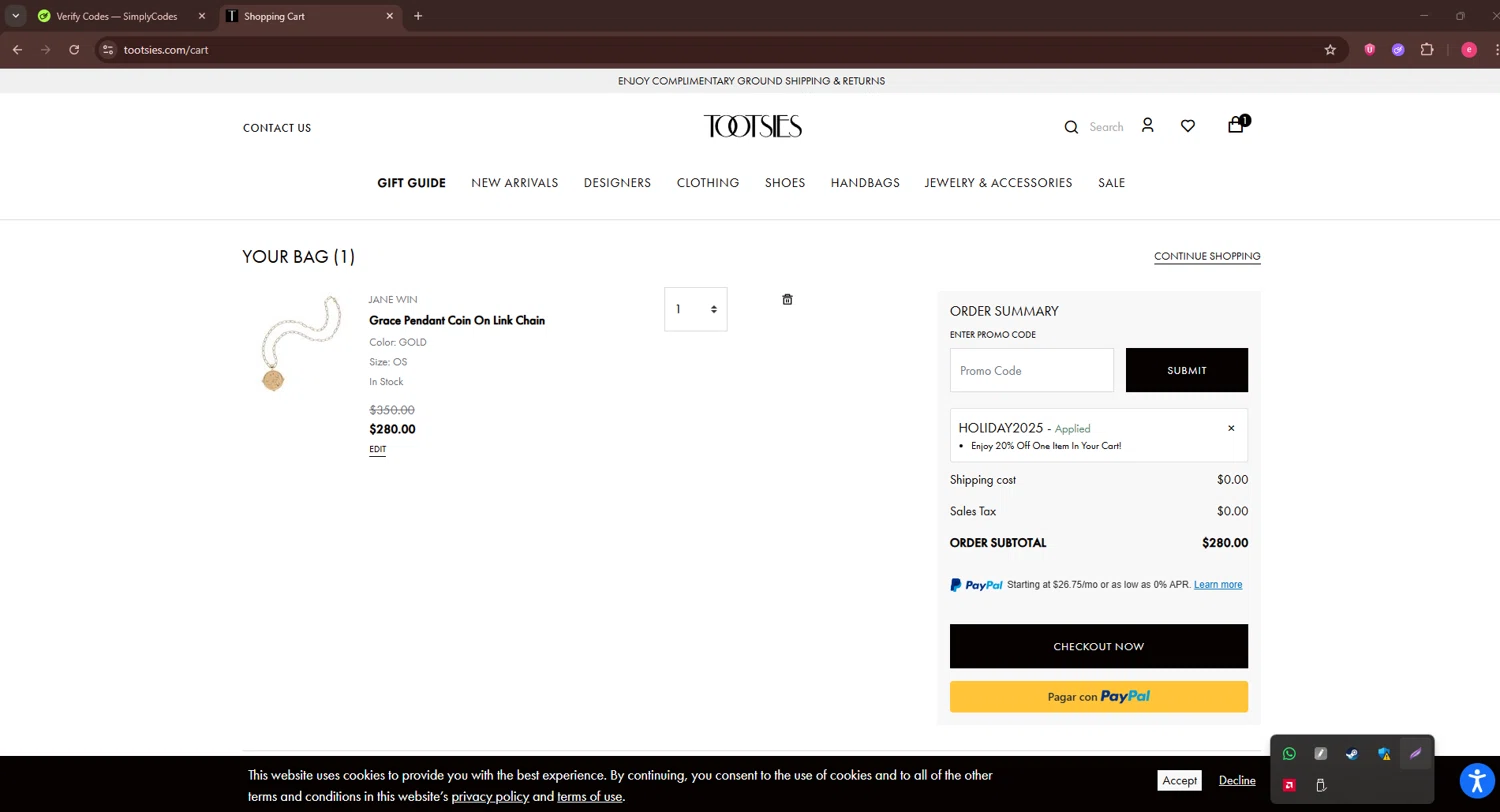
Task: Click the Search text field
Action: pyautogui.click(x=1106, y=127)
